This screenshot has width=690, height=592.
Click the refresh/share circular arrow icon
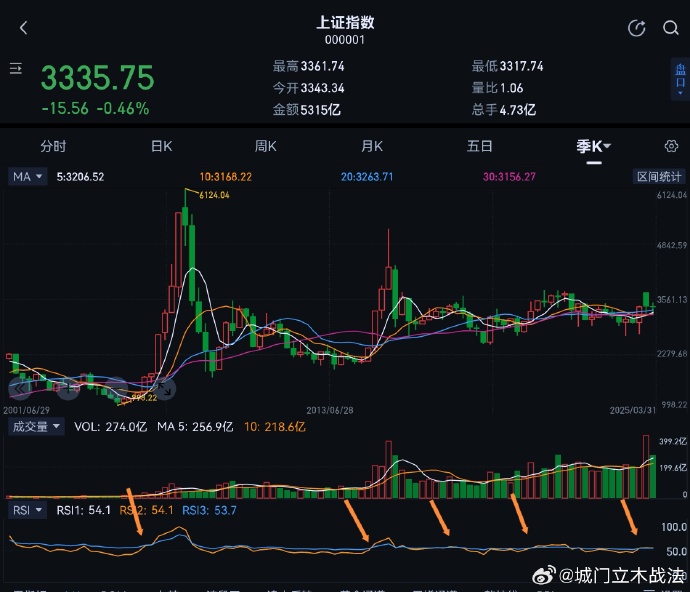[636, 28]
